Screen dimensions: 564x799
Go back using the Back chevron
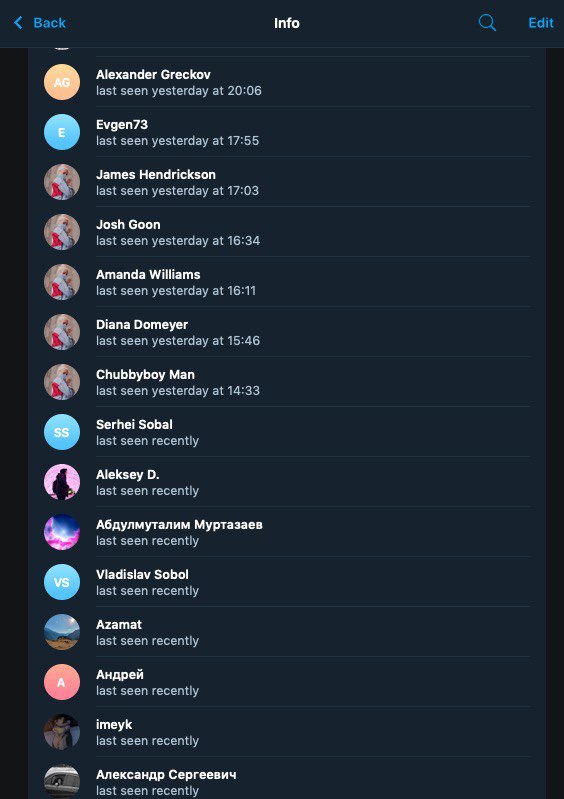(x=18, y=22)
